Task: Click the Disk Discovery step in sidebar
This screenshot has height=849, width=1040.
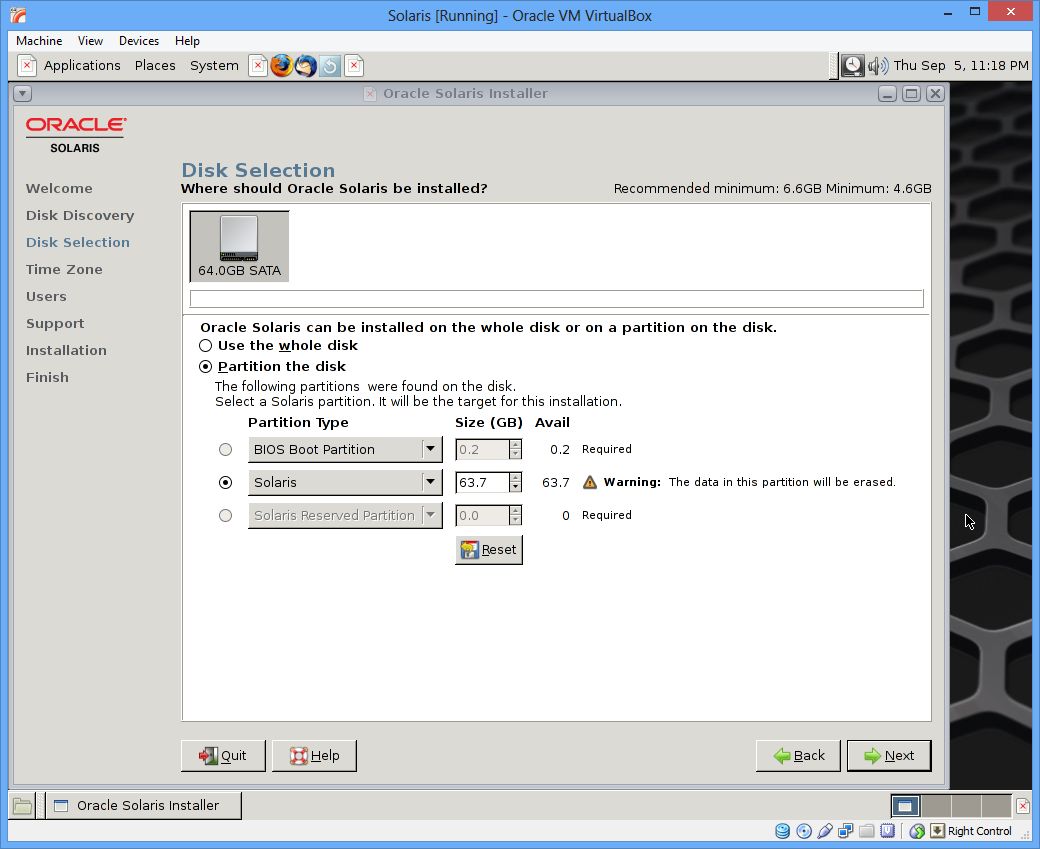Action: coord(80,216)
